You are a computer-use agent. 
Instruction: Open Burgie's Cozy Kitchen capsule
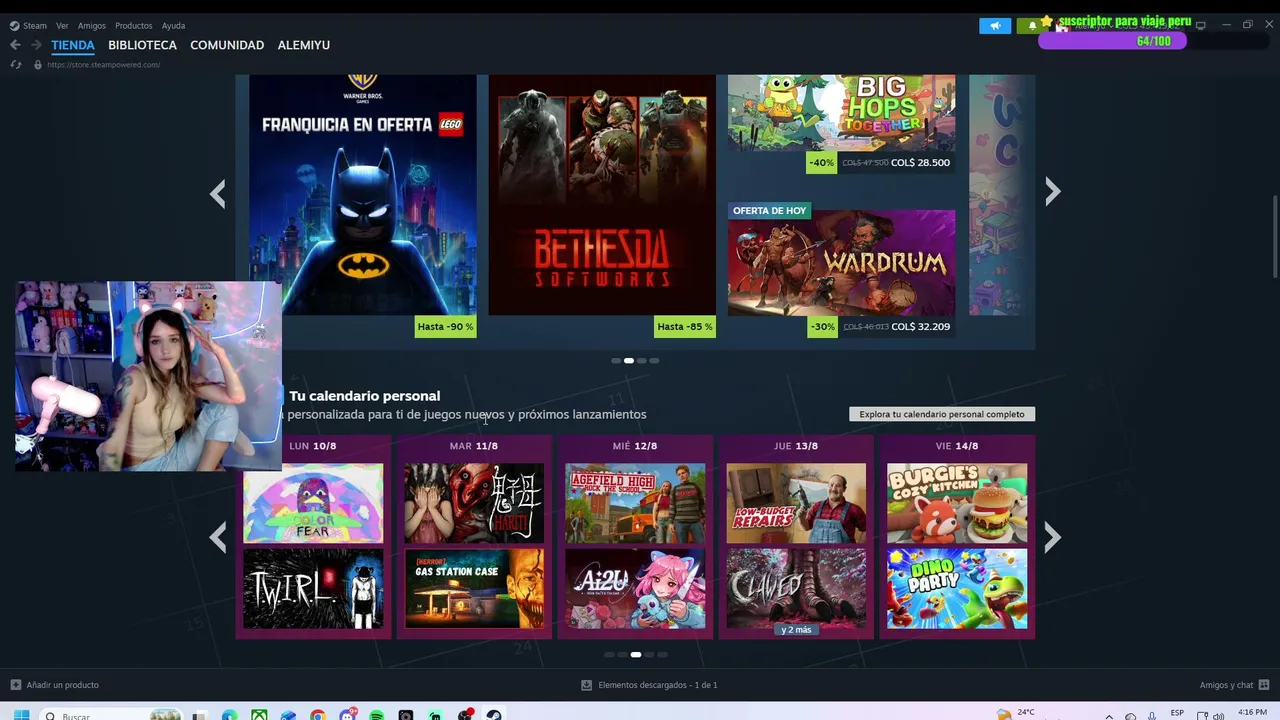tap(957, 503)
